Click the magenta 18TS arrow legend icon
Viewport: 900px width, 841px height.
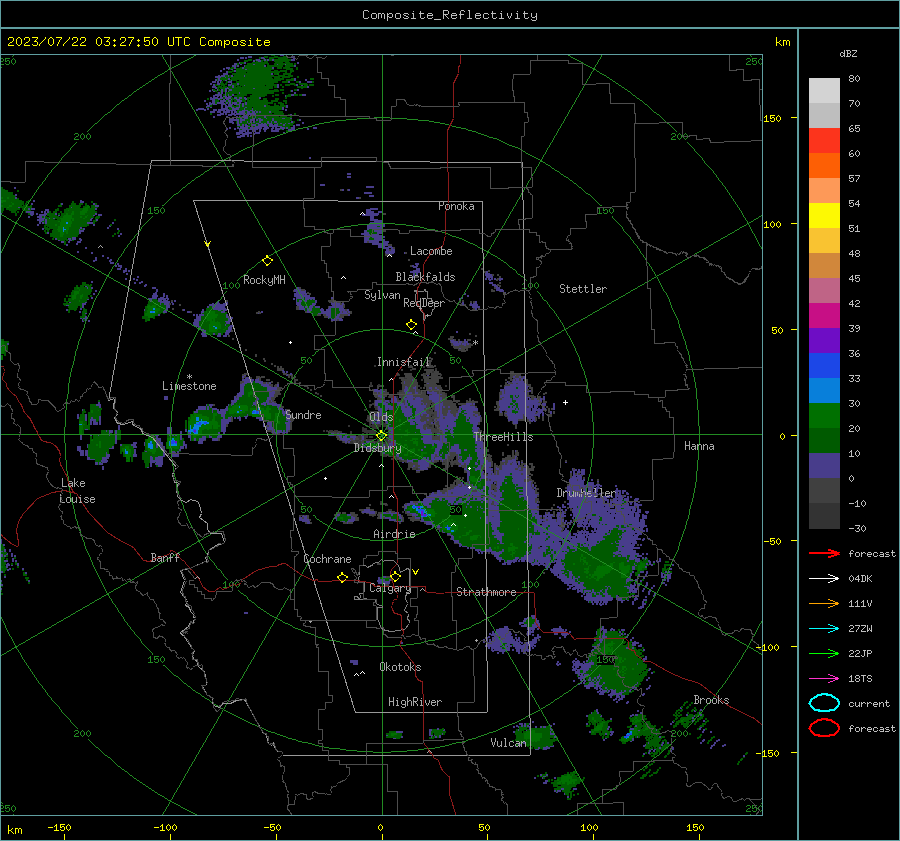[824, 679]
